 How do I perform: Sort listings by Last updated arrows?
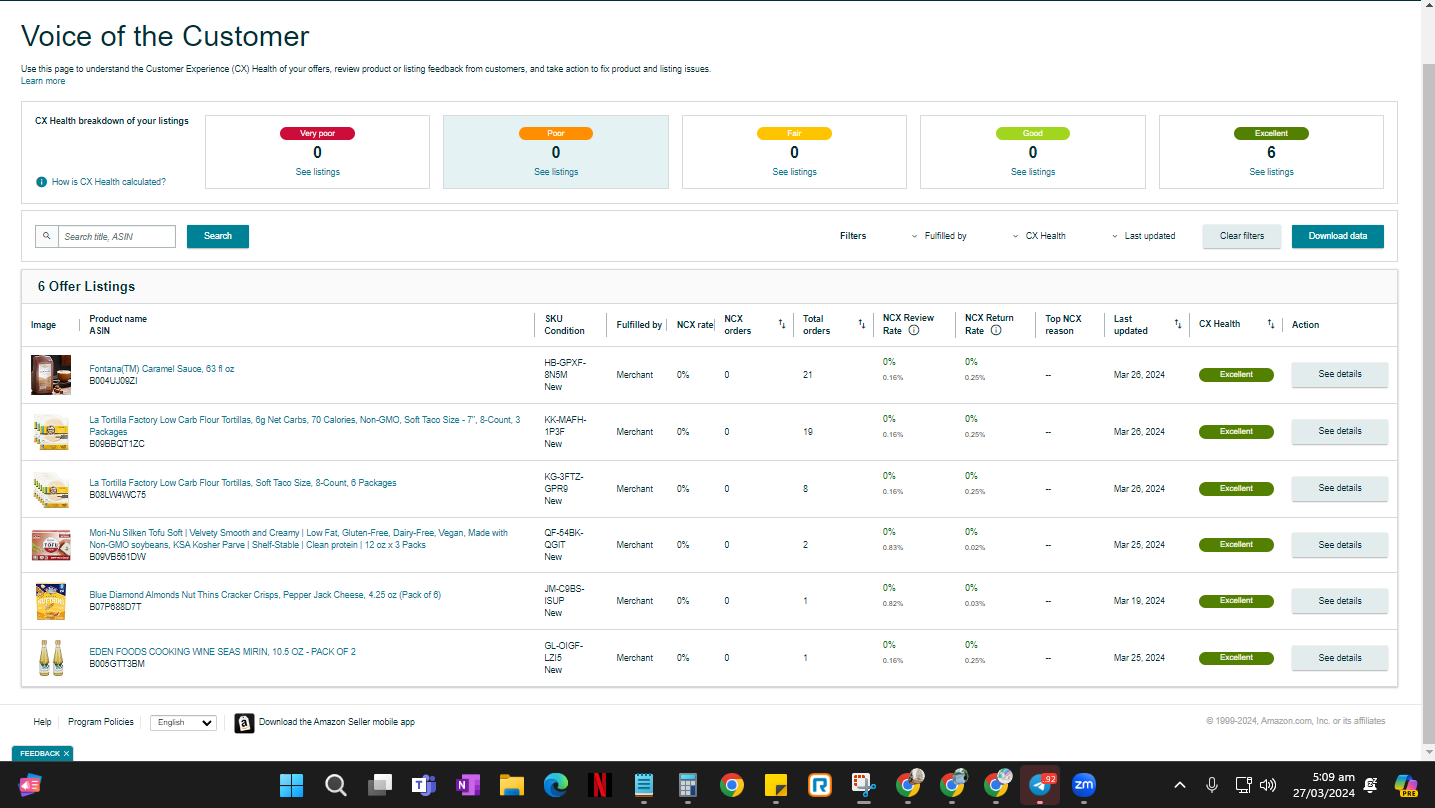tap(1178, 324)
